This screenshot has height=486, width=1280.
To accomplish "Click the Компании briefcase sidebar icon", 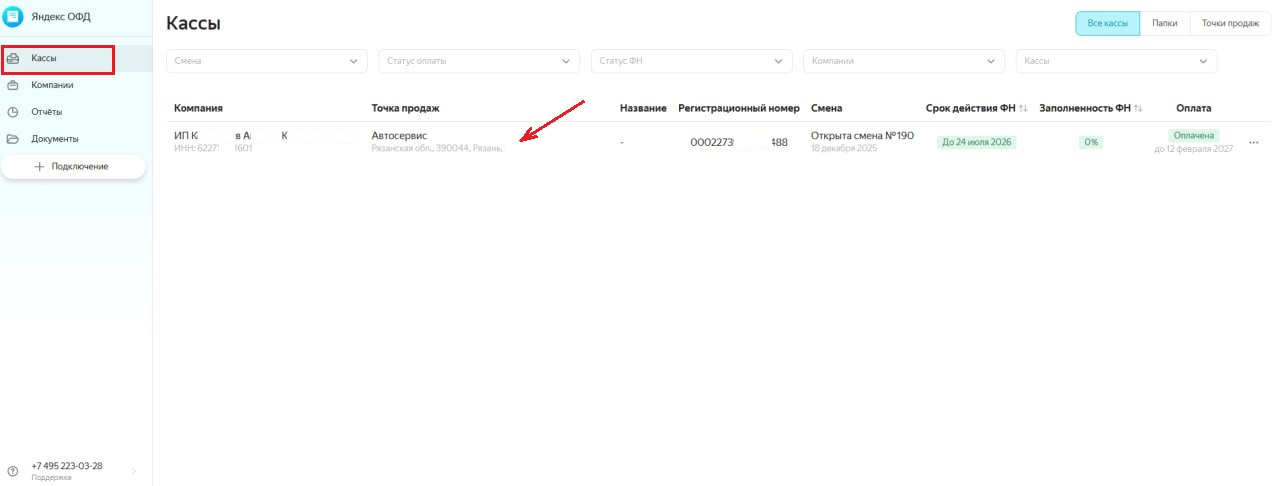I will click(x=13, y=86).
